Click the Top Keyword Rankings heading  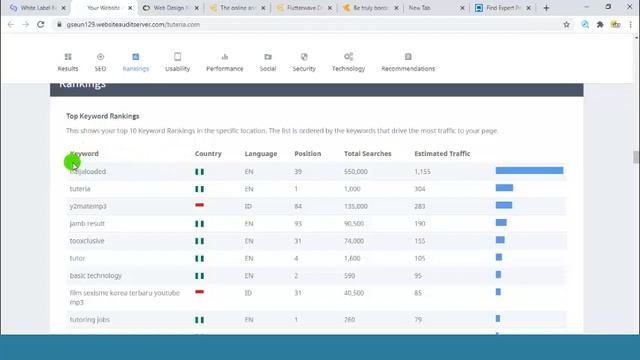[x=102, y=116]
